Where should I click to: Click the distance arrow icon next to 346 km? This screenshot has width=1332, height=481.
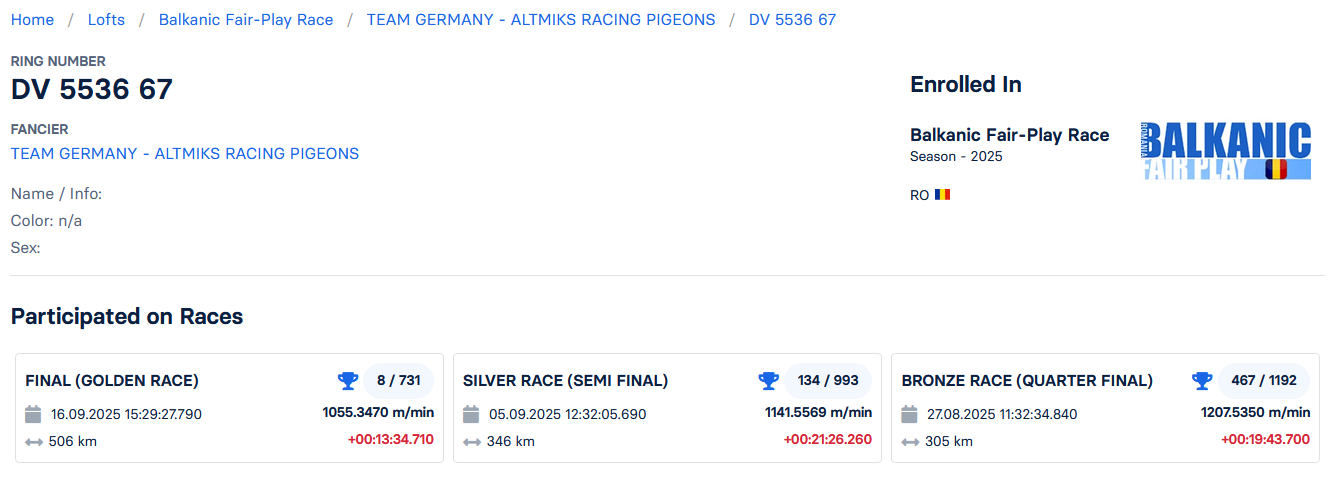(472, 441)
